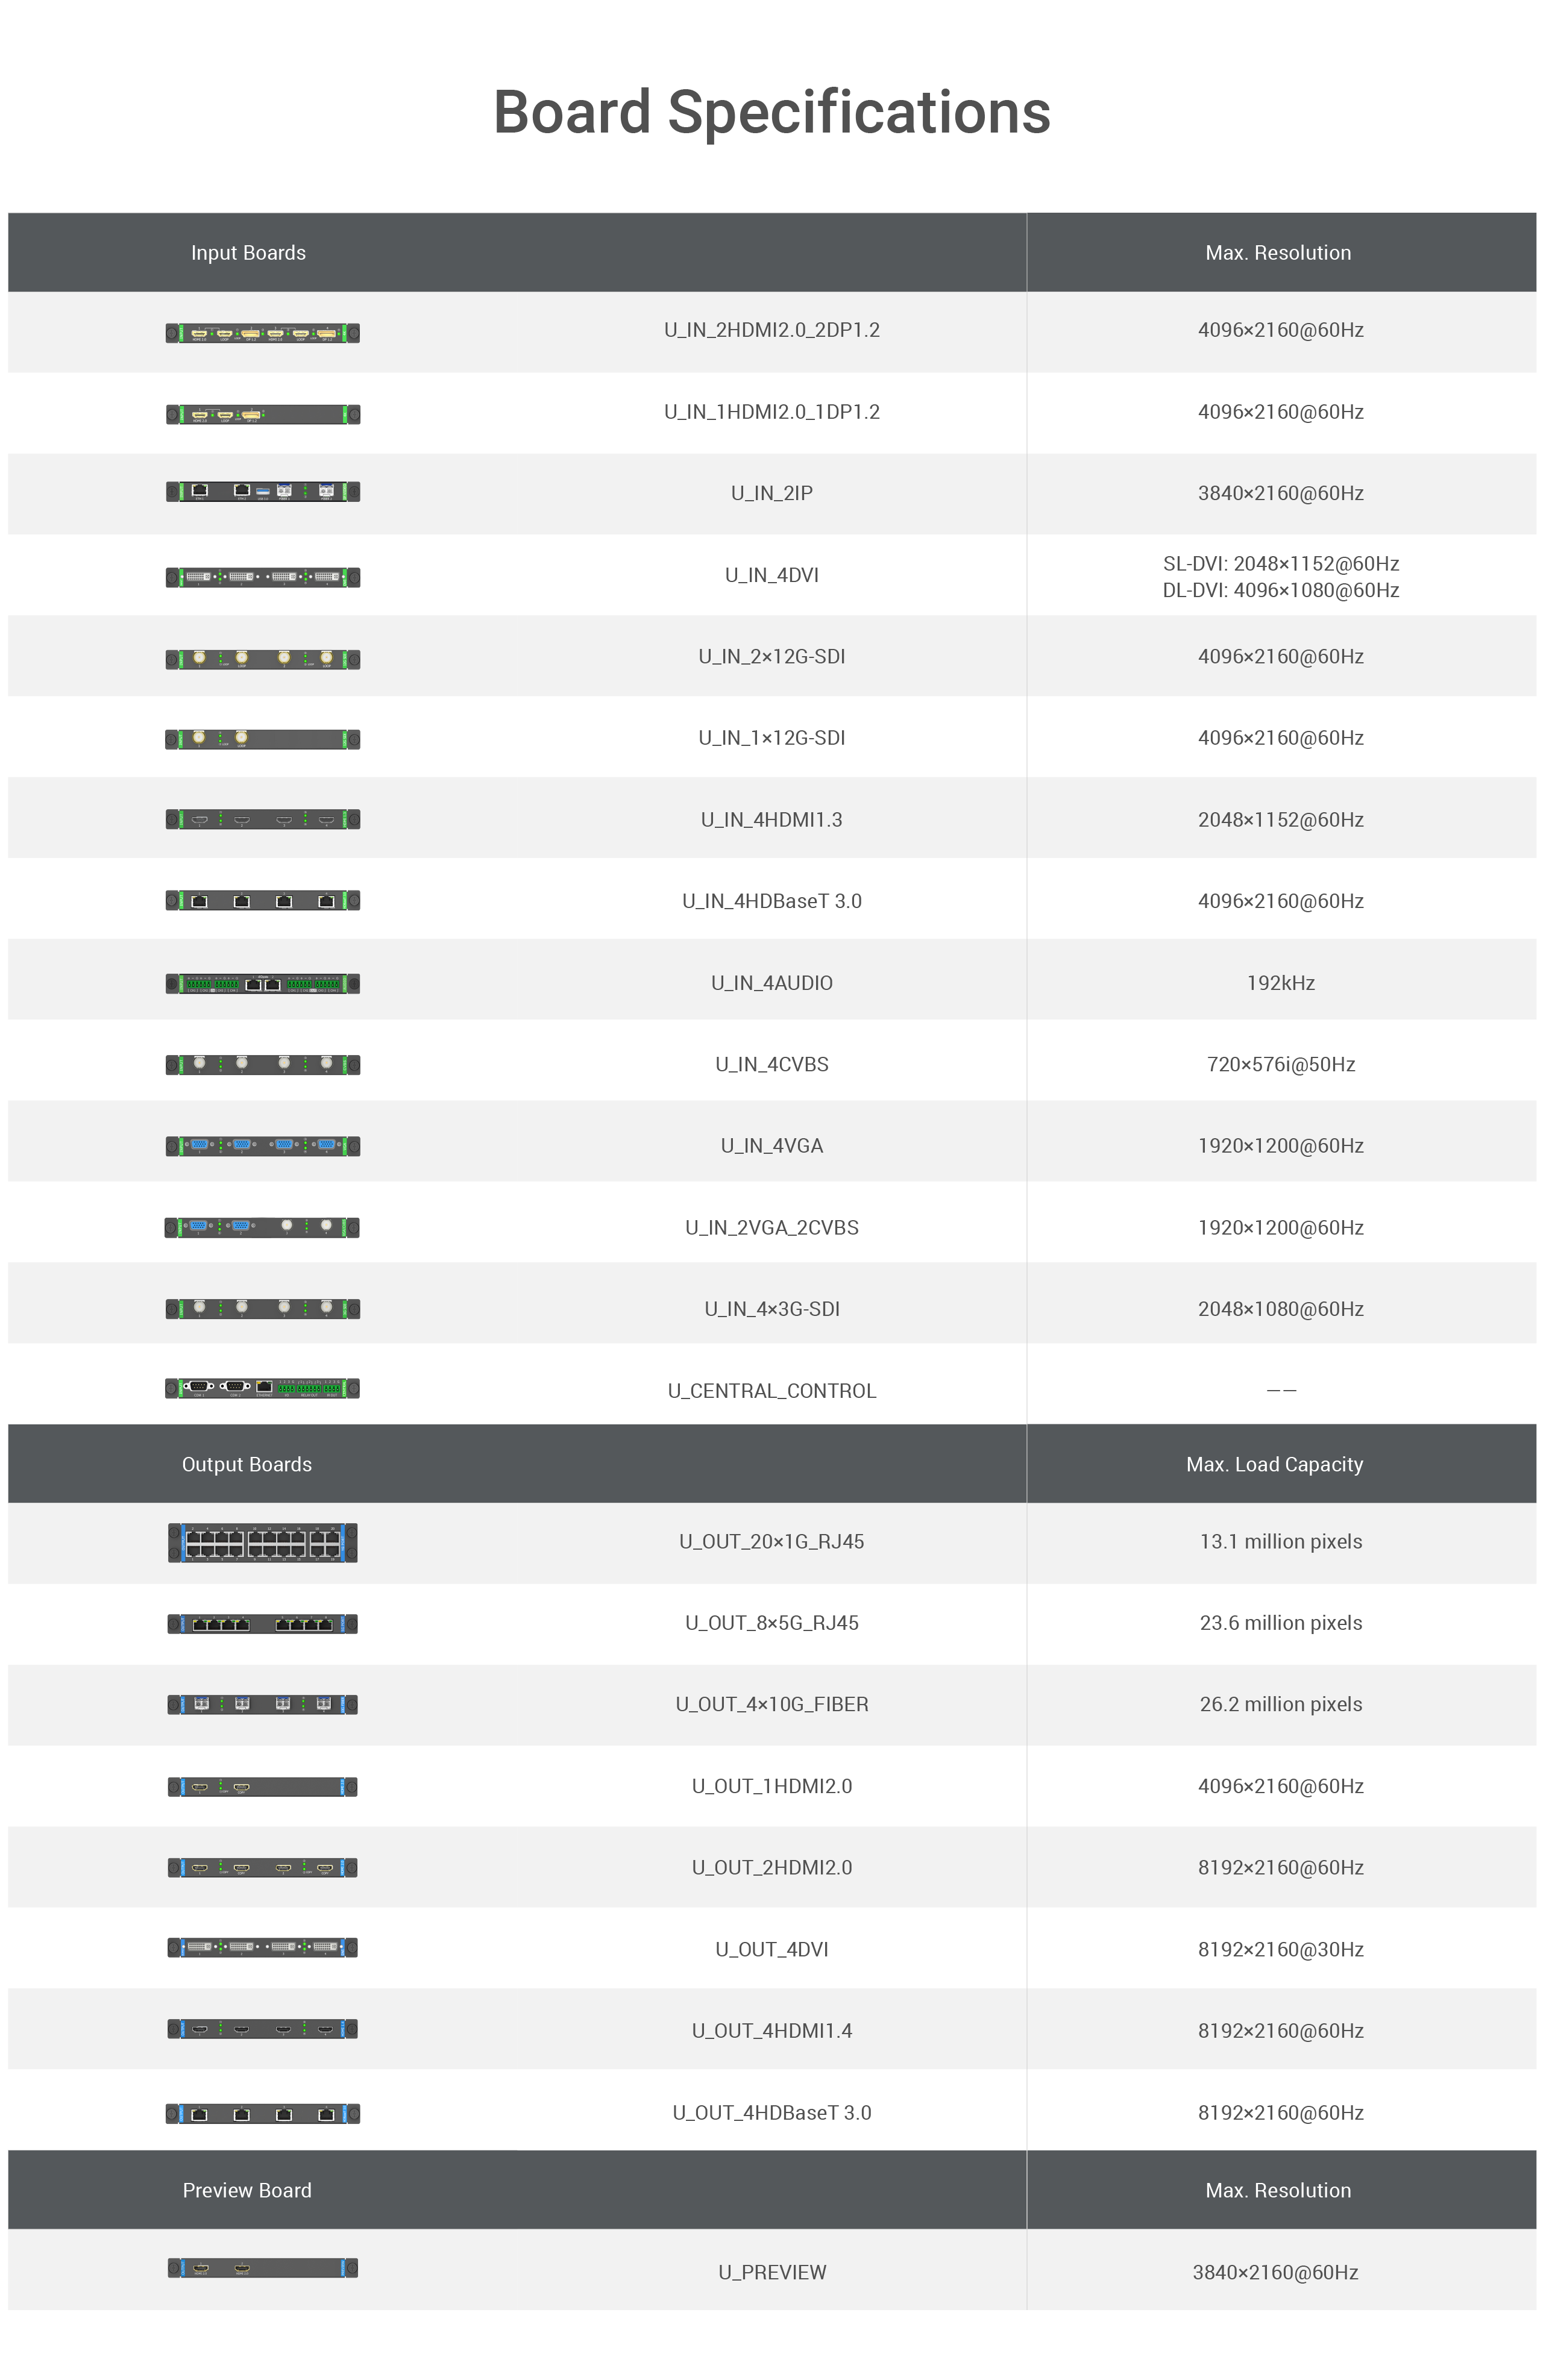Click the Preview Board section header
Viewport: 1549px width, 2380px height.
point(247,2190)
